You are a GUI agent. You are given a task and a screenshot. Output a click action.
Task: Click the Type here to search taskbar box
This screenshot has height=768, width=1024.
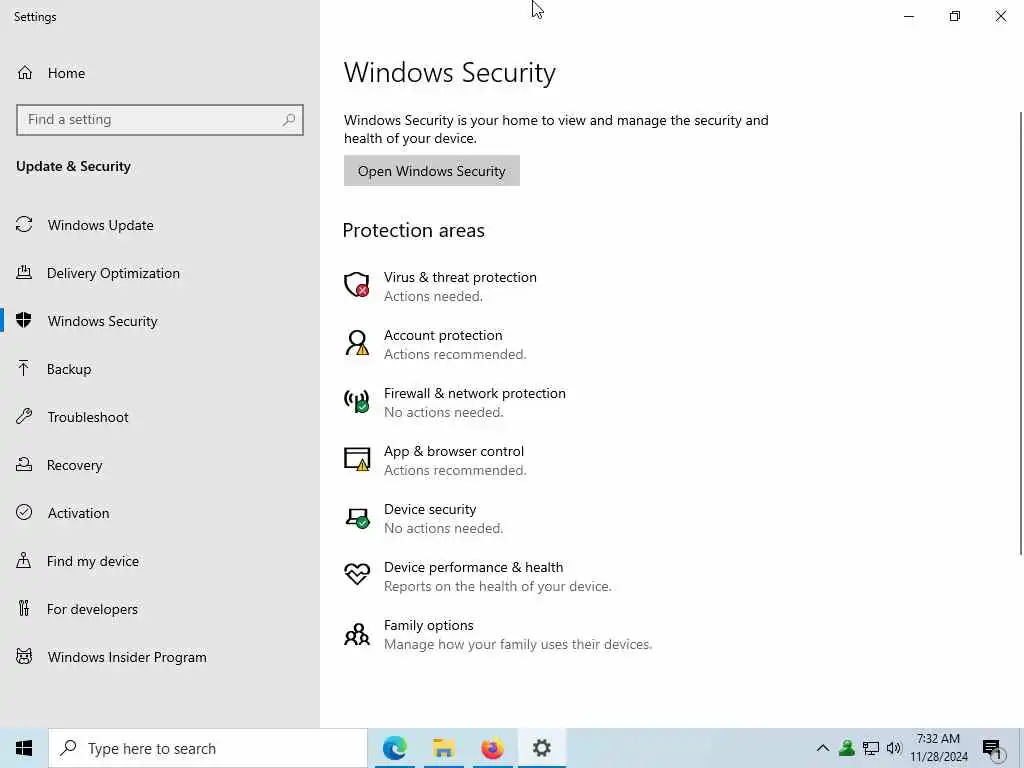tap(208, 748)
